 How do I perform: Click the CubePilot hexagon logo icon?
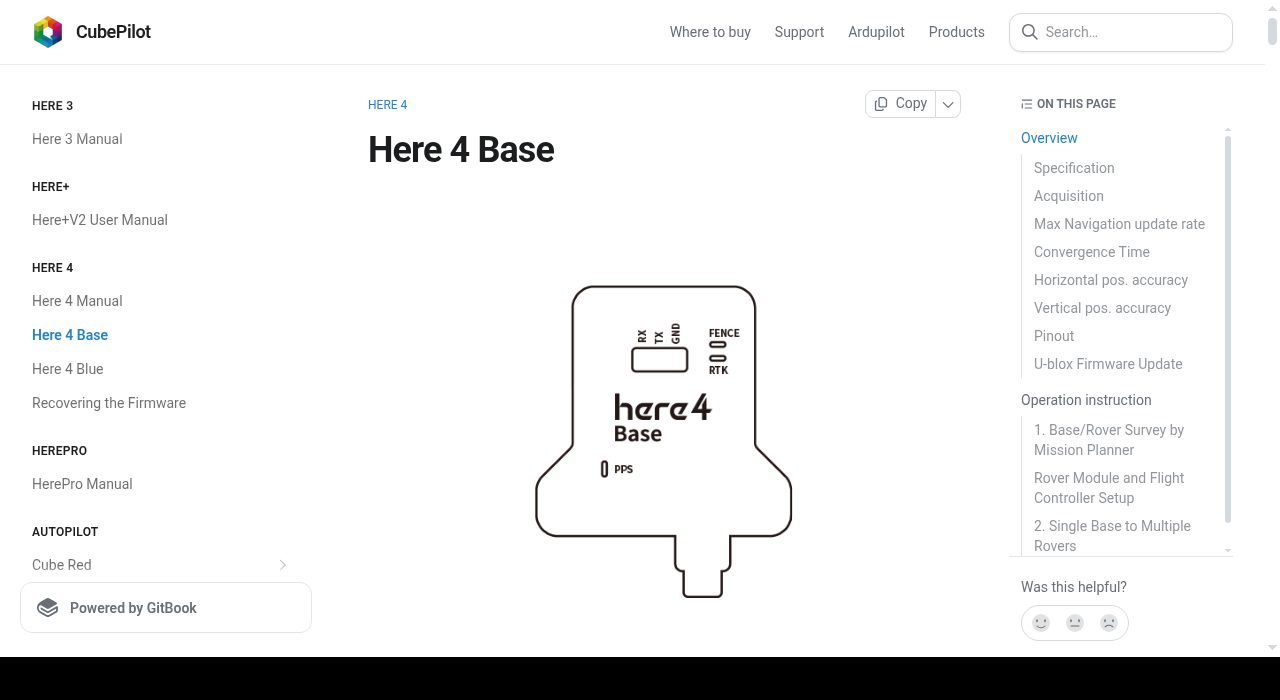coord(48,32)
